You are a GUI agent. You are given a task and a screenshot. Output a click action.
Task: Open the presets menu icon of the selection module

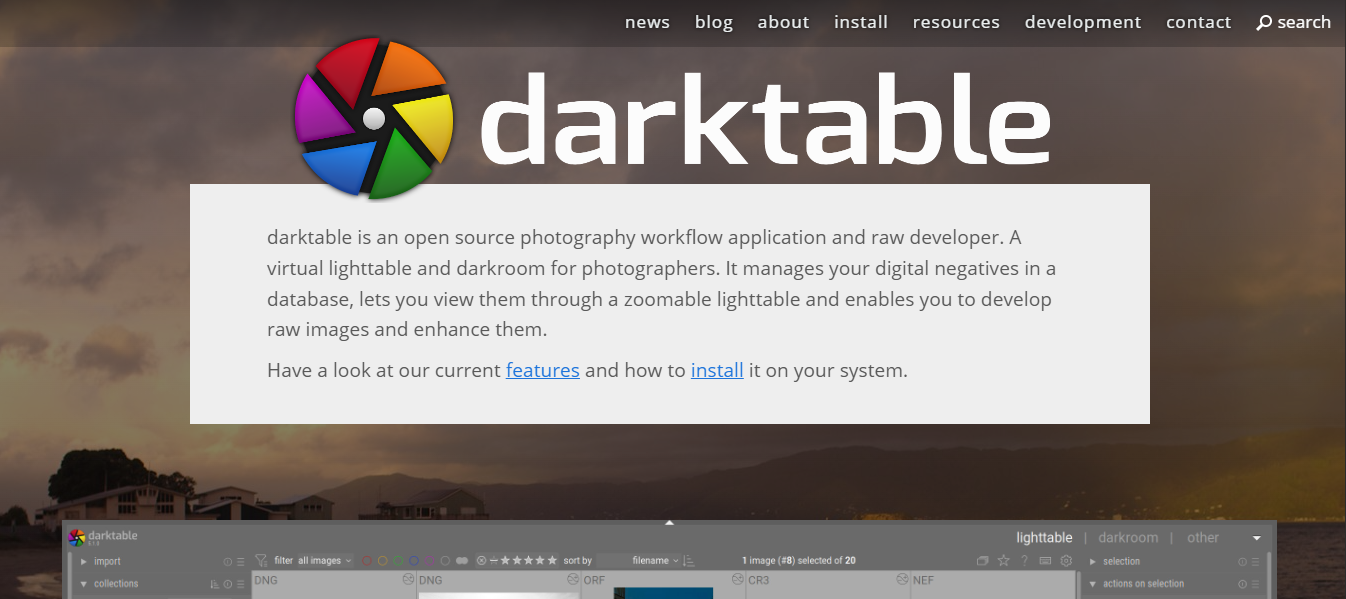1255,562
